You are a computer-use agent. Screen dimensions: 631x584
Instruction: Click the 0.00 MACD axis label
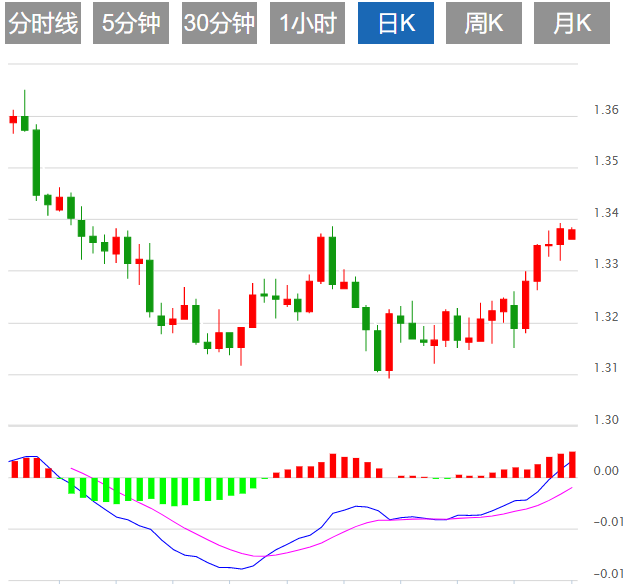[x=606, y=471]
